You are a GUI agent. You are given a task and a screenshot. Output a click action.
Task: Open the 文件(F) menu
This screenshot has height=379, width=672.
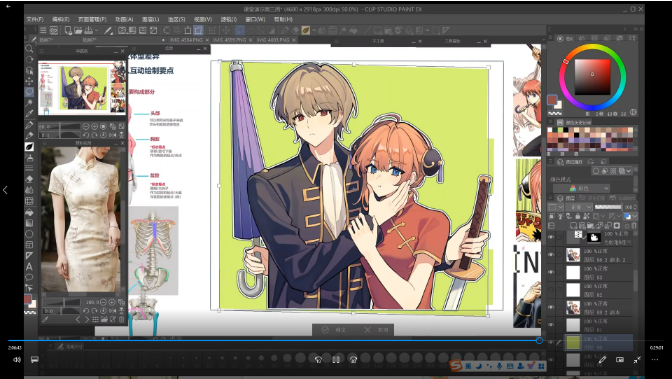click(x=35, y=19)
